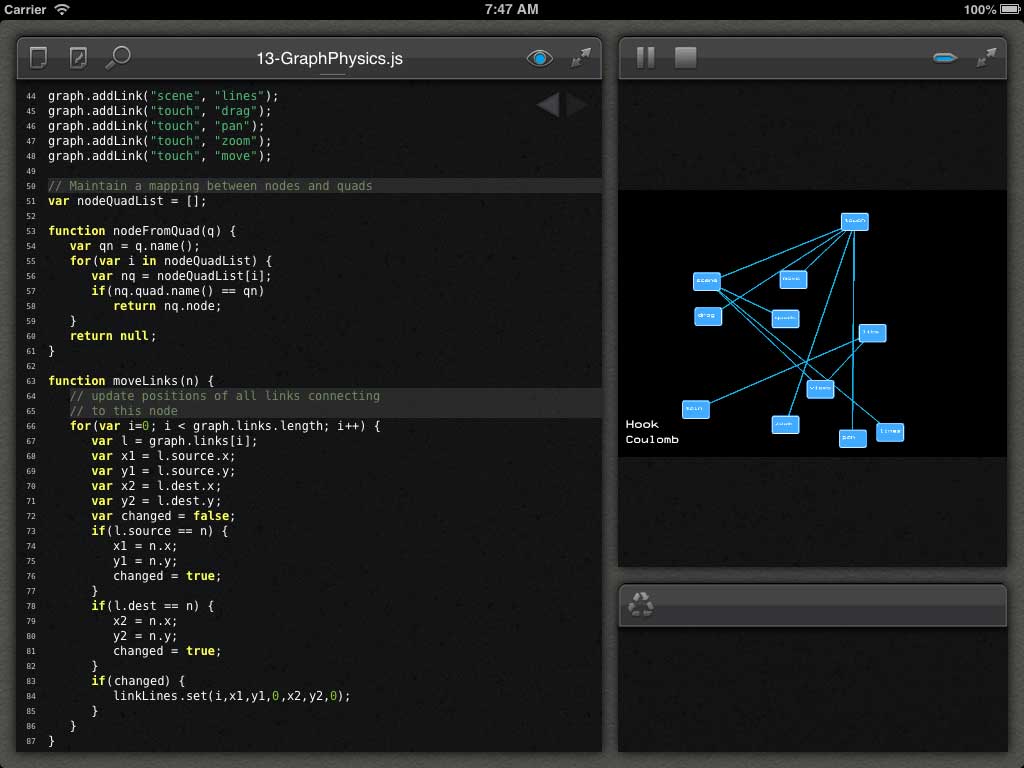
Task: Select the 'touch' graph node
Action: pyautogui.click(x=854, y=221)
